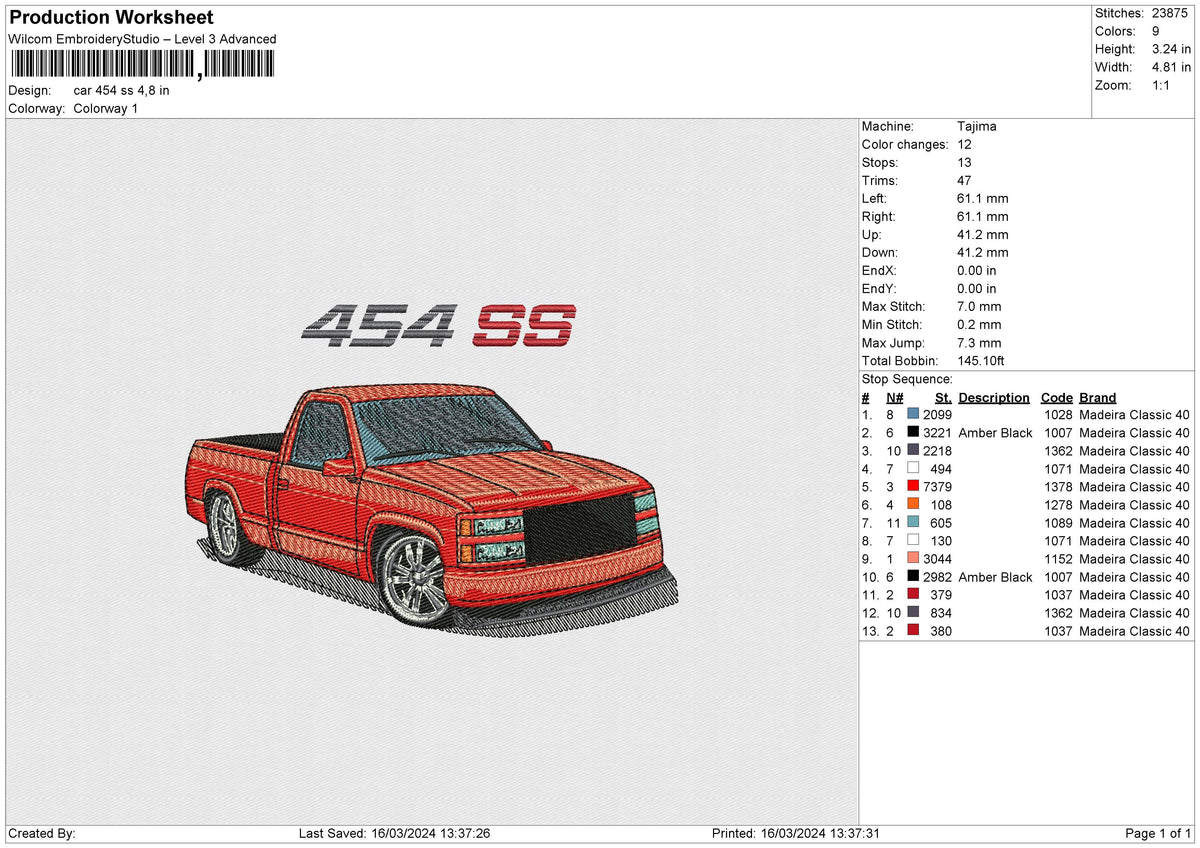
Task: Click the Page 1 of 1 footer
Action: (1158, 834)
